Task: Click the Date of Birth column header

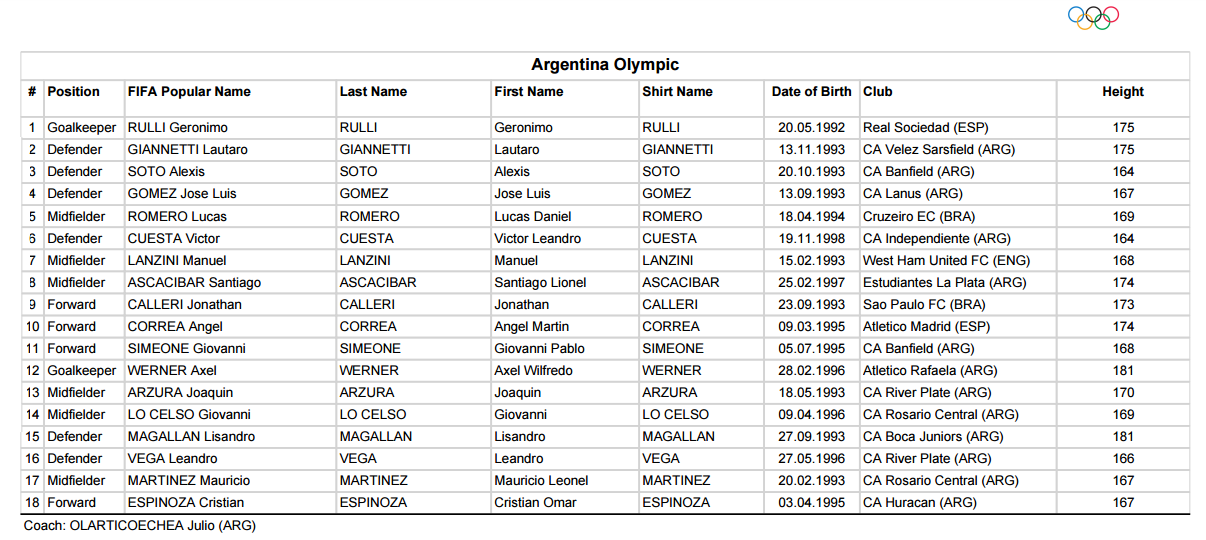Action: (x=812, y=91)
